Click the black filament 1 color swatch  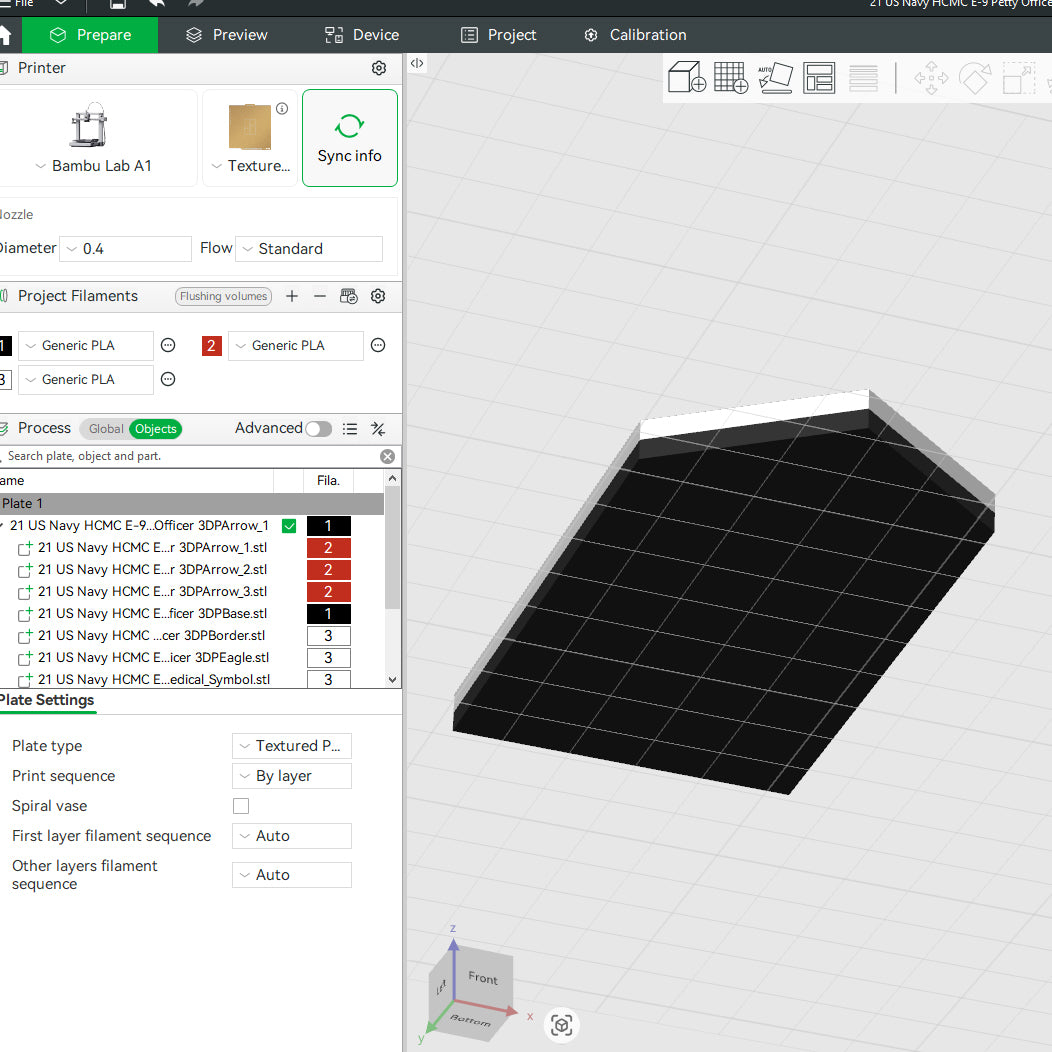[5, 346]
